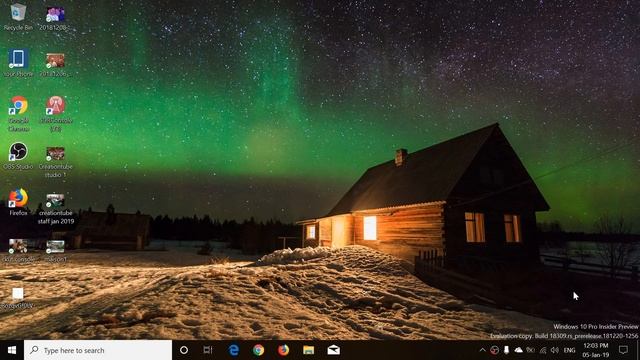
Task: Select the thumbnail beside Your Phone
Action: 55,64
